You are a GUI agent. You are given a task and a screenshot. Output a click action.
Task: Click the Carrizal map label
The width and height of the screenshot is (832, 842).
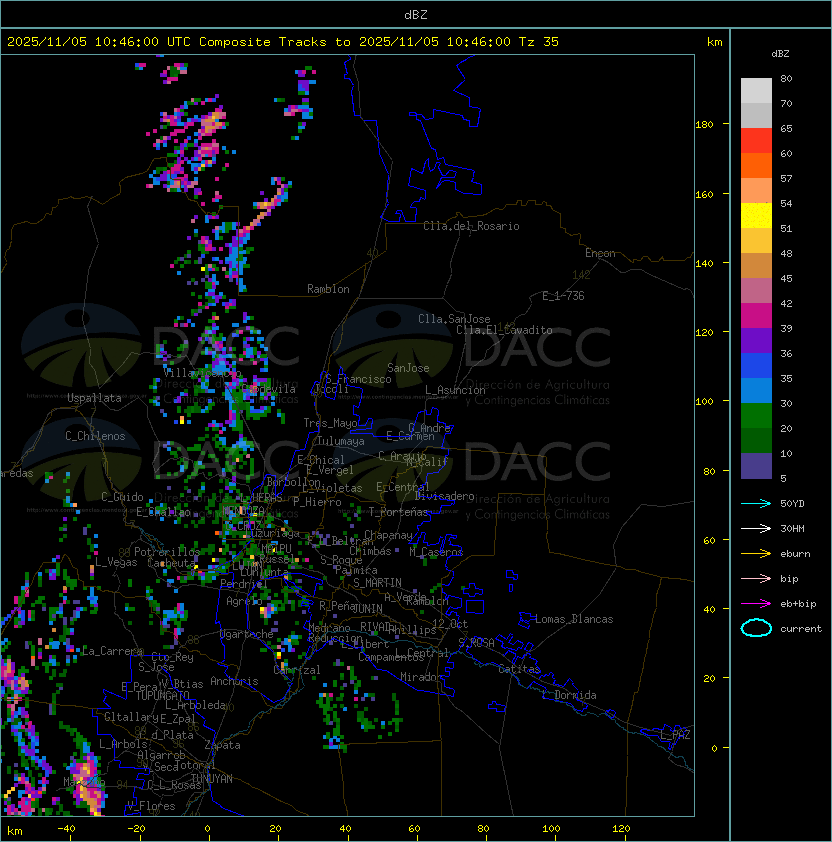[297, 670]
